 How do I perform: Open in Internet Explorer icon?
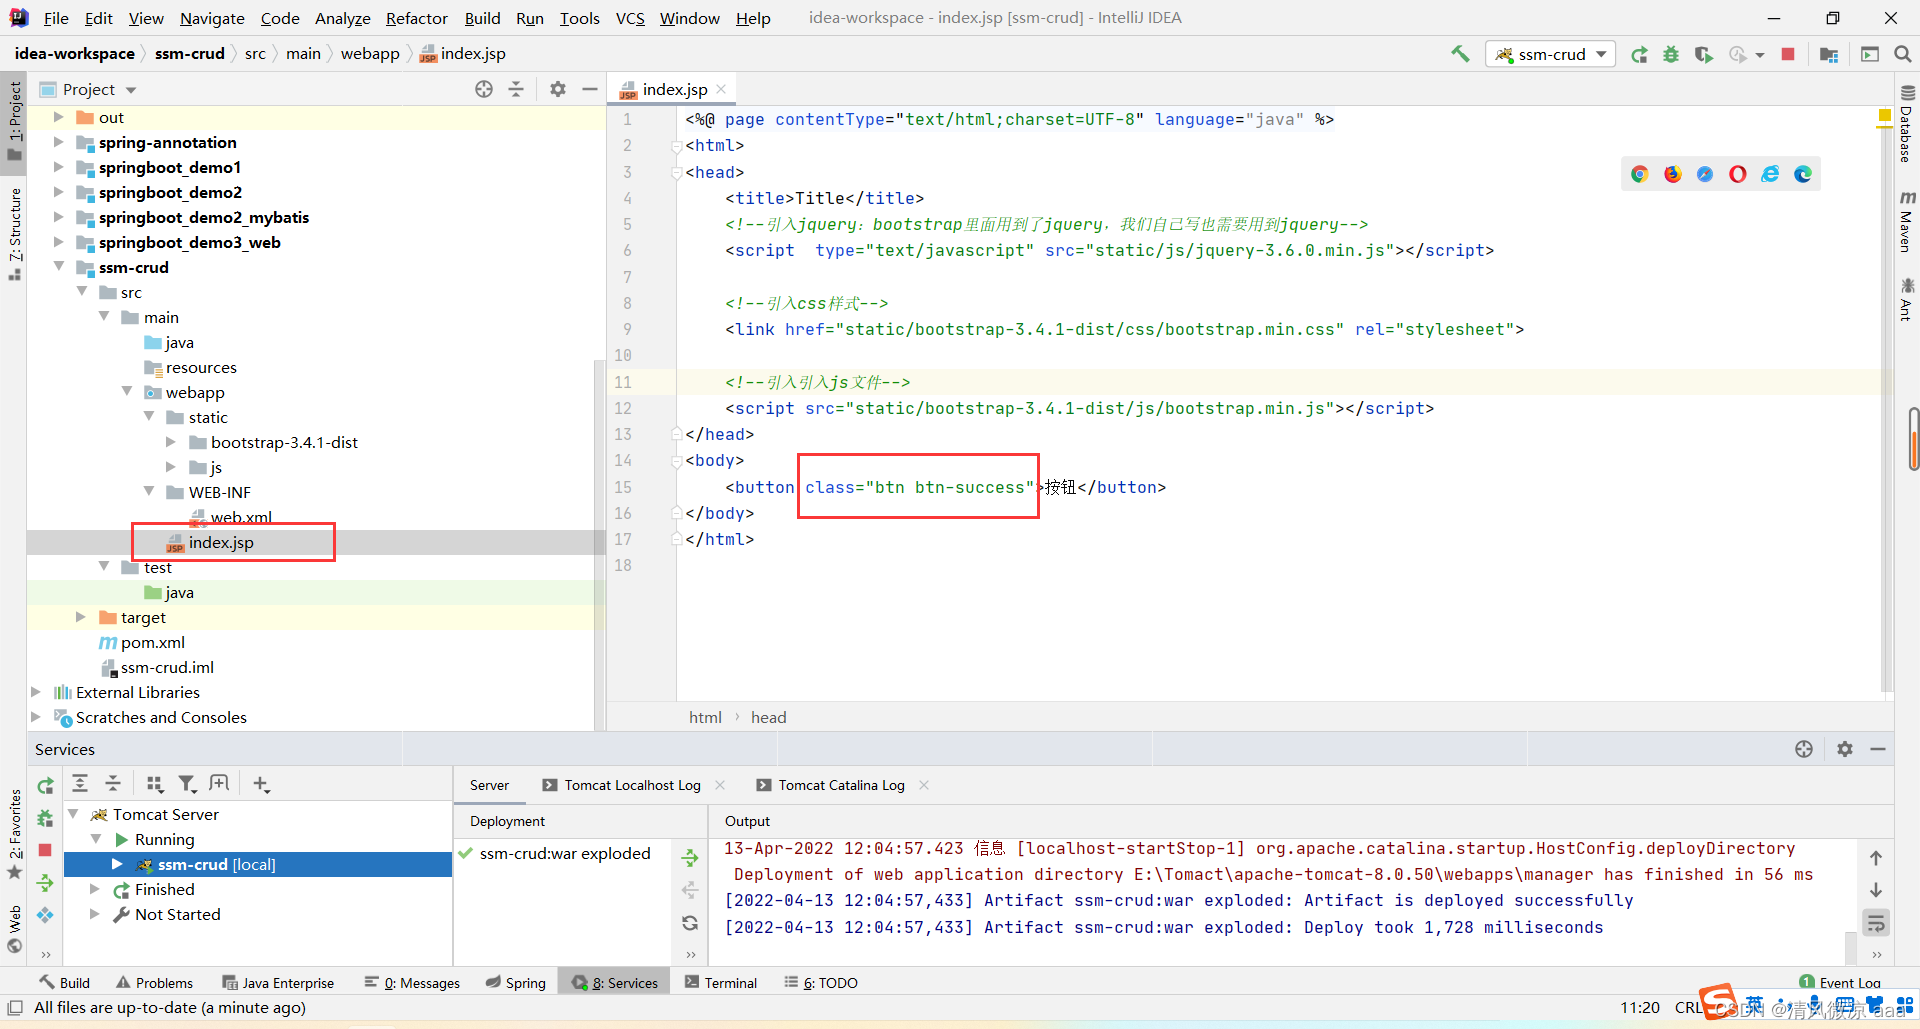coord(1770,174)
